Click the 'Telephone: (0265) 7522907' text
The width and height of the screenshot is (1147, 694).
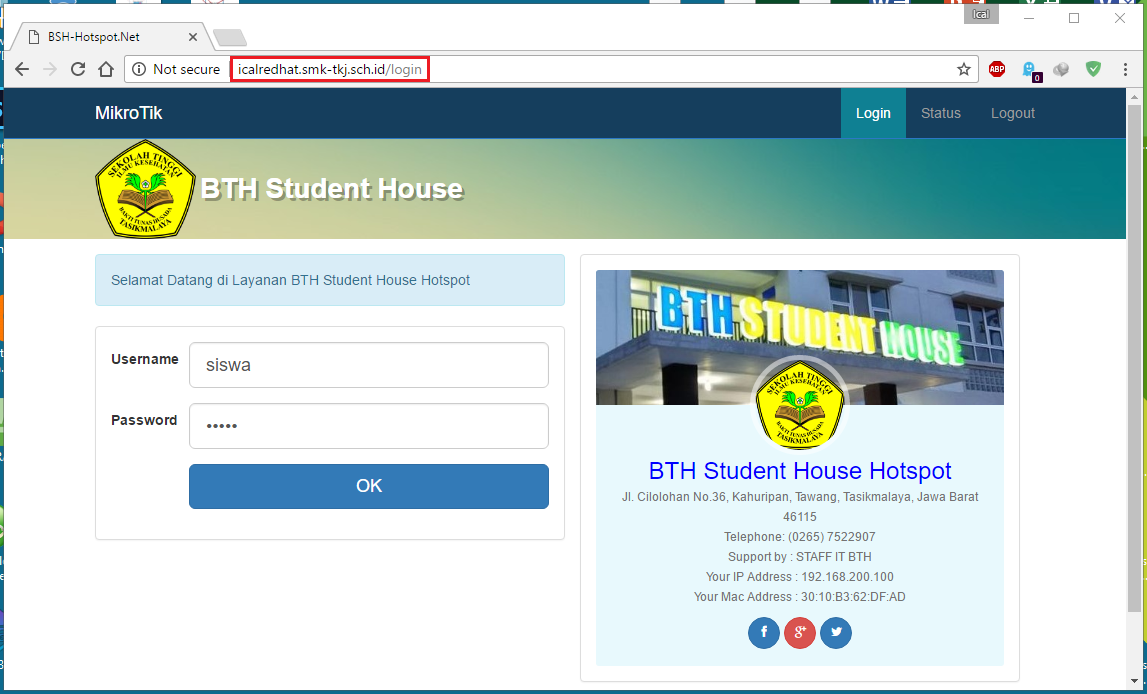(x=800, y=537)
